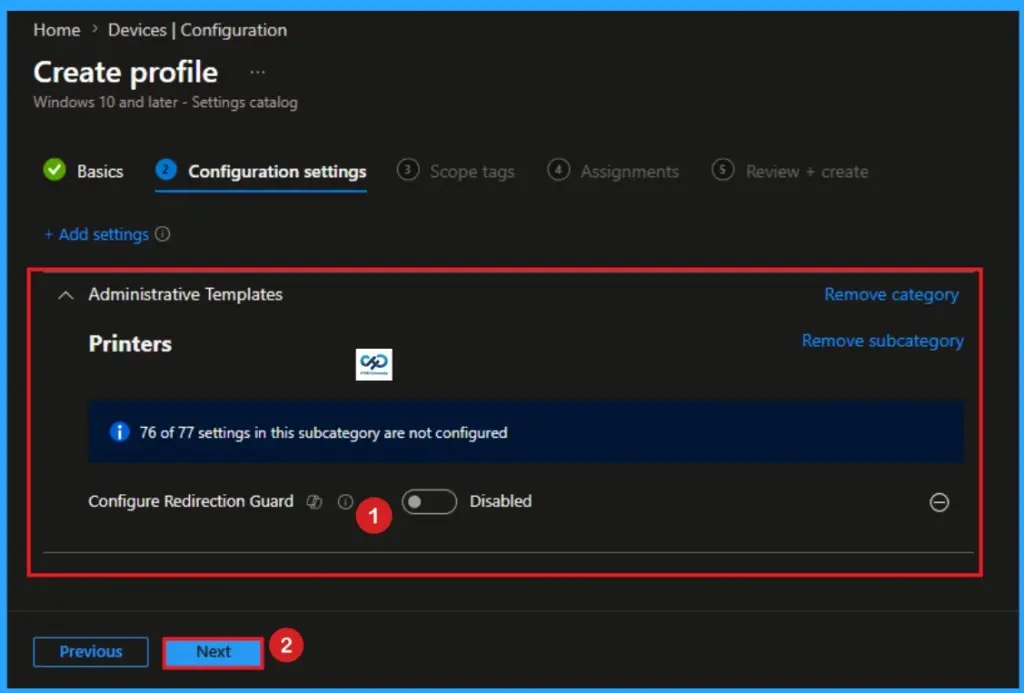Click the info icon beside Add settings
The width and height of the screenshot is (1024, 693).
163,234
